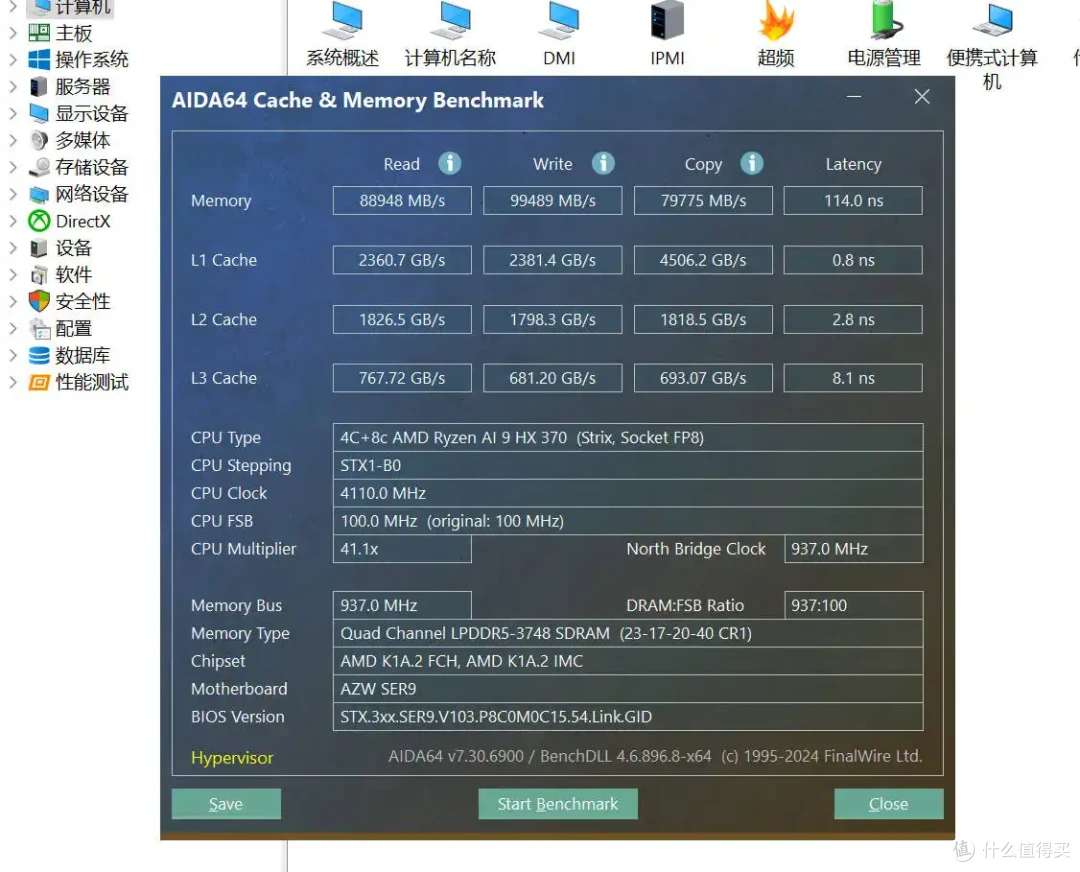Click the Motherboard AZW SER9 field
1080x872 pixels.
628,689
